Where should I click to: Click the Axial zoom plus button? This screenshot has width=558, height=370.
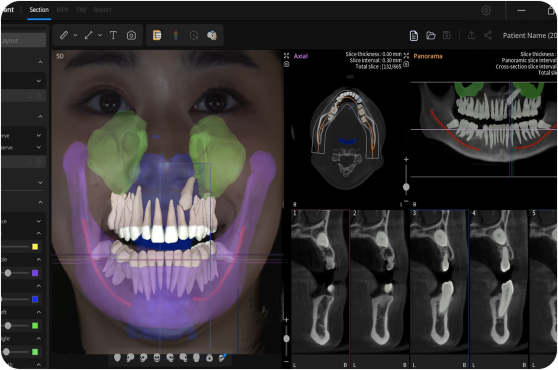coord(406,159)
